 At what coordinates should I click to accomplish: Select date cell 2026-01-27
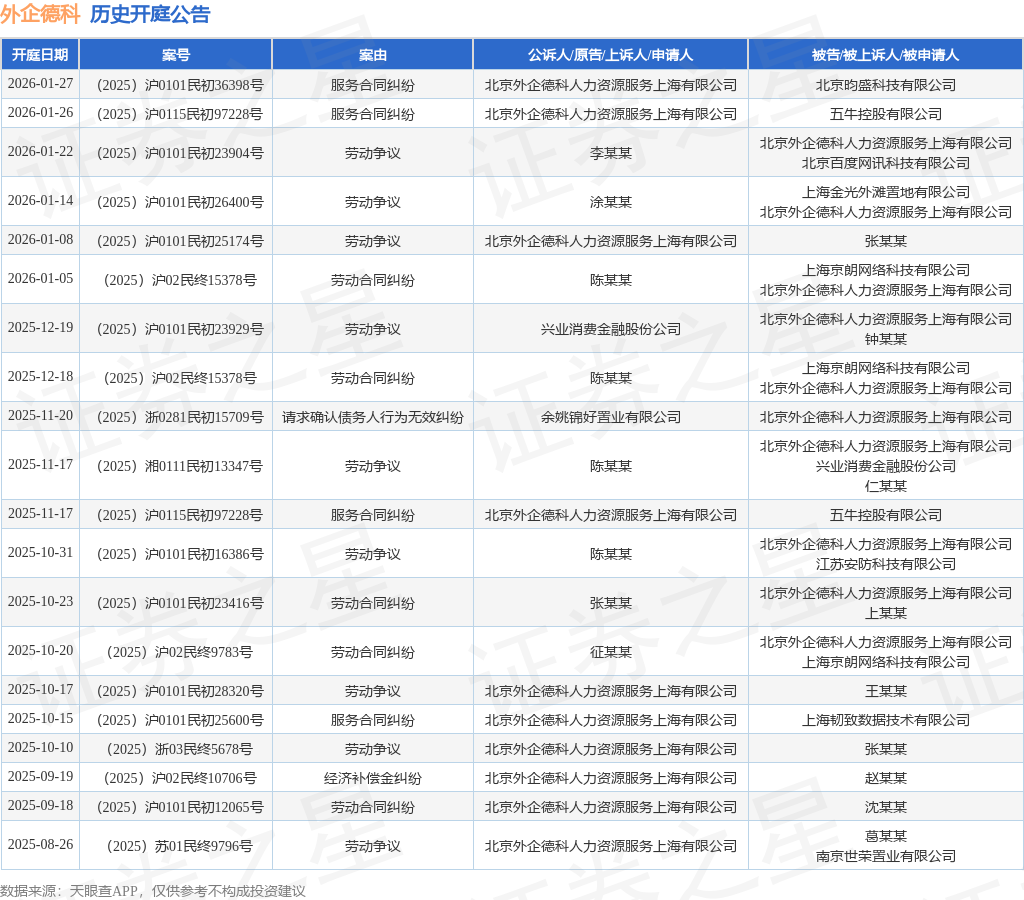click(x=40, y=84)
